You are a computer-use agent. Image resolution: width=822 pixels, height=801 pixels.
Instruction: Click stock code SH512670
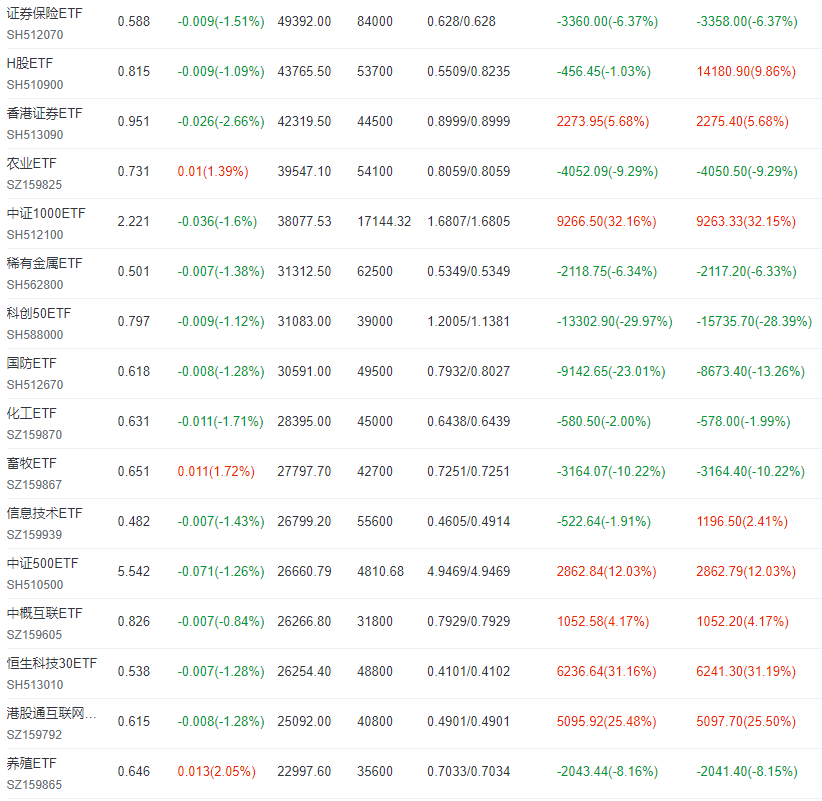pyautogui.click(x=35, y=385)
